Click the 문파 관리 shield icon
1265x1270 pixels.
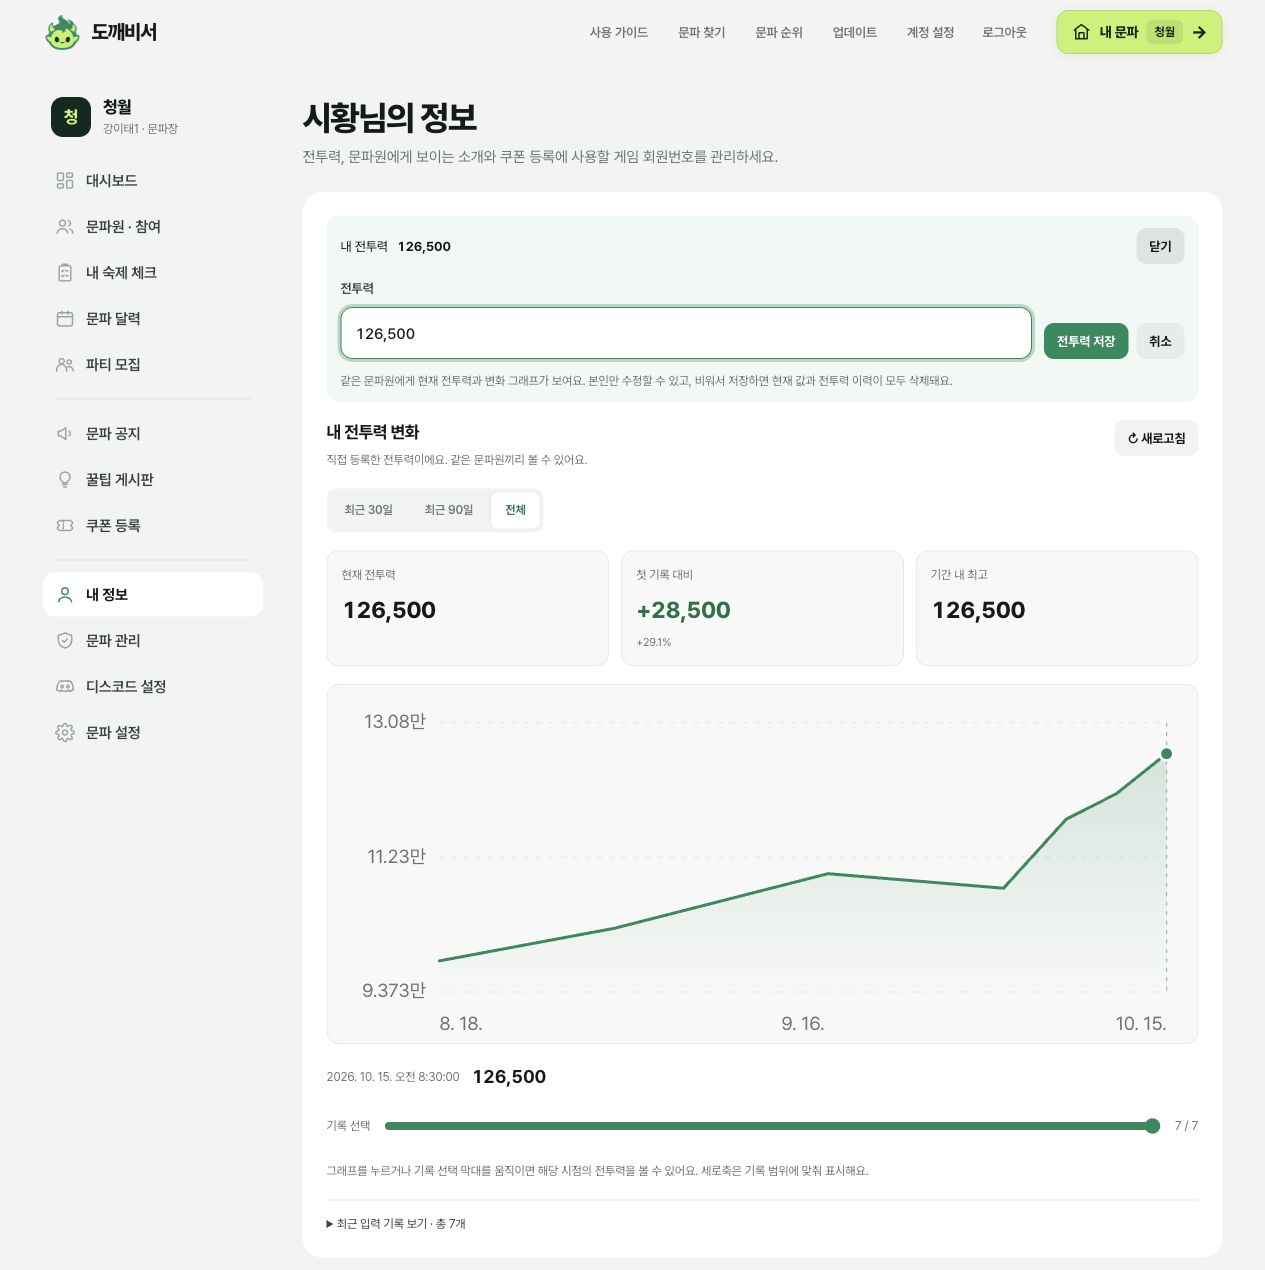[65, 640]
